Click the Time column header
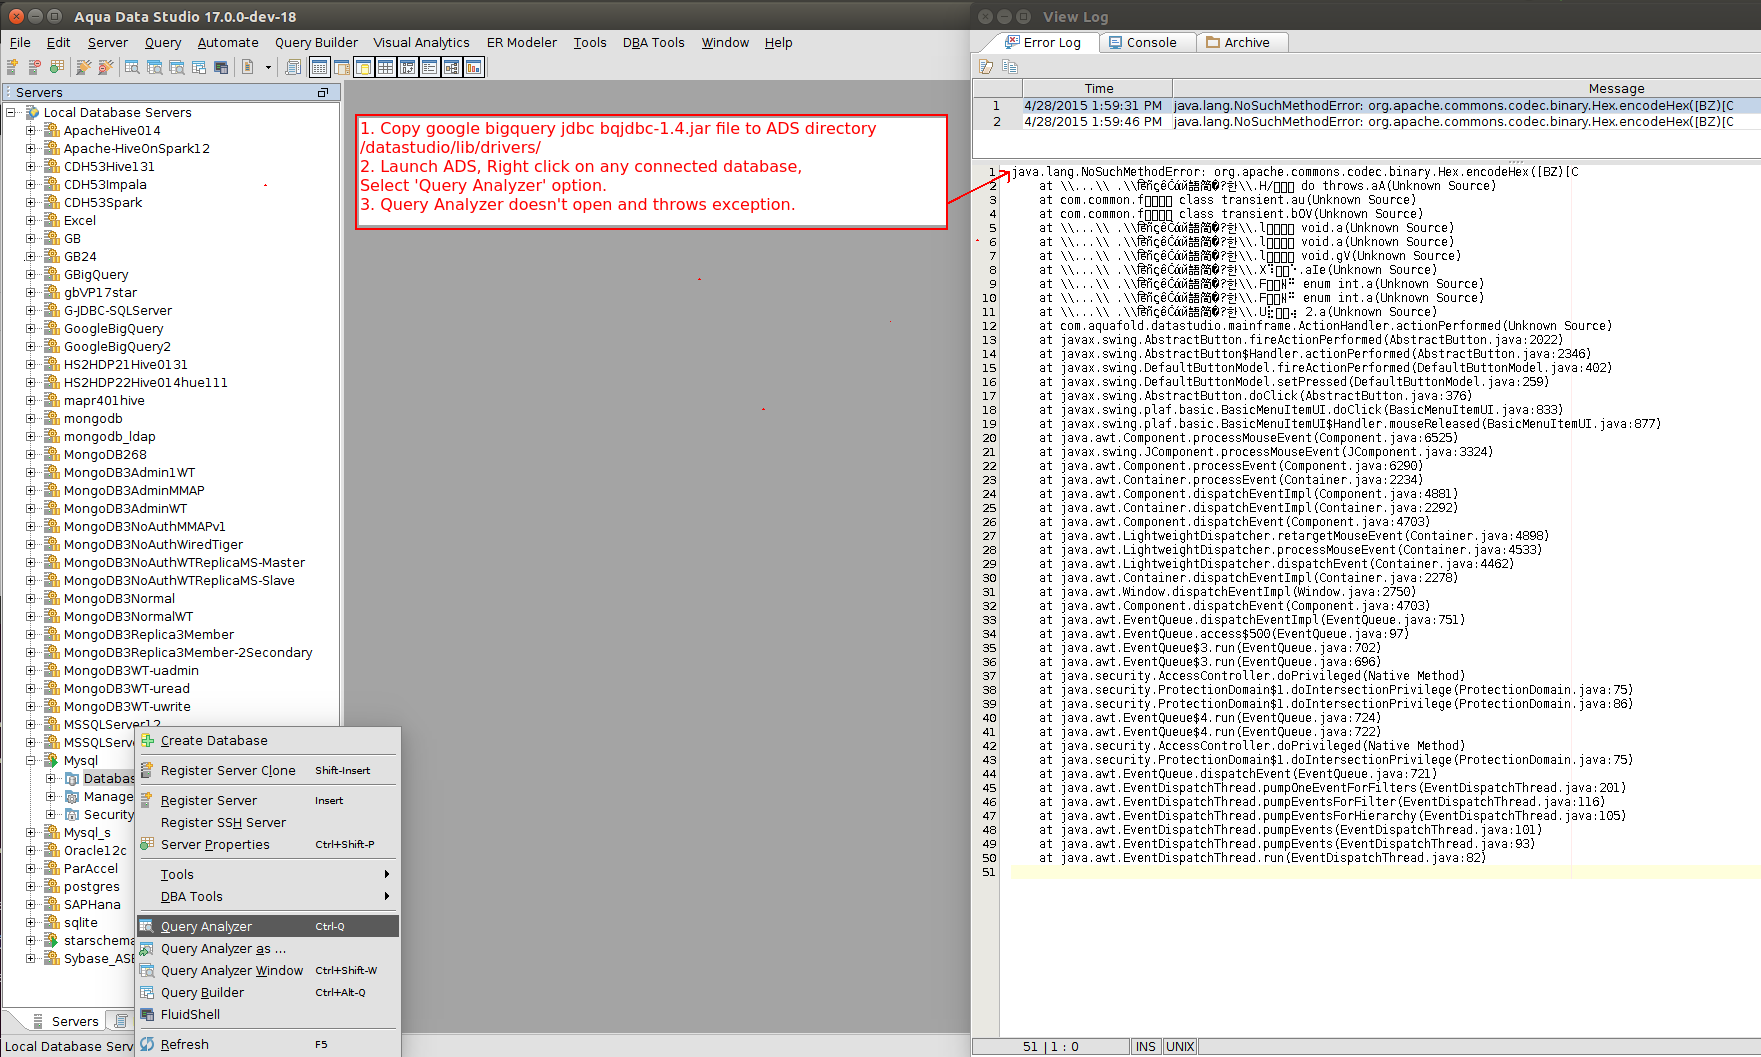The image size is (1761, 1057). 1098,88
